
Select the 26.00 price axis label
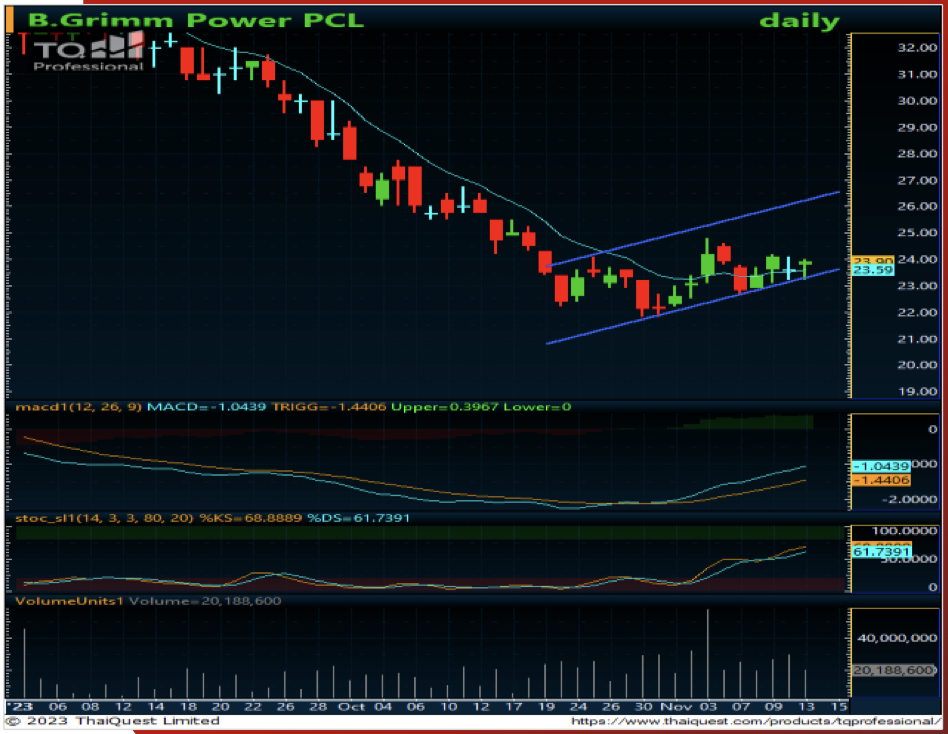pos(917,206)
